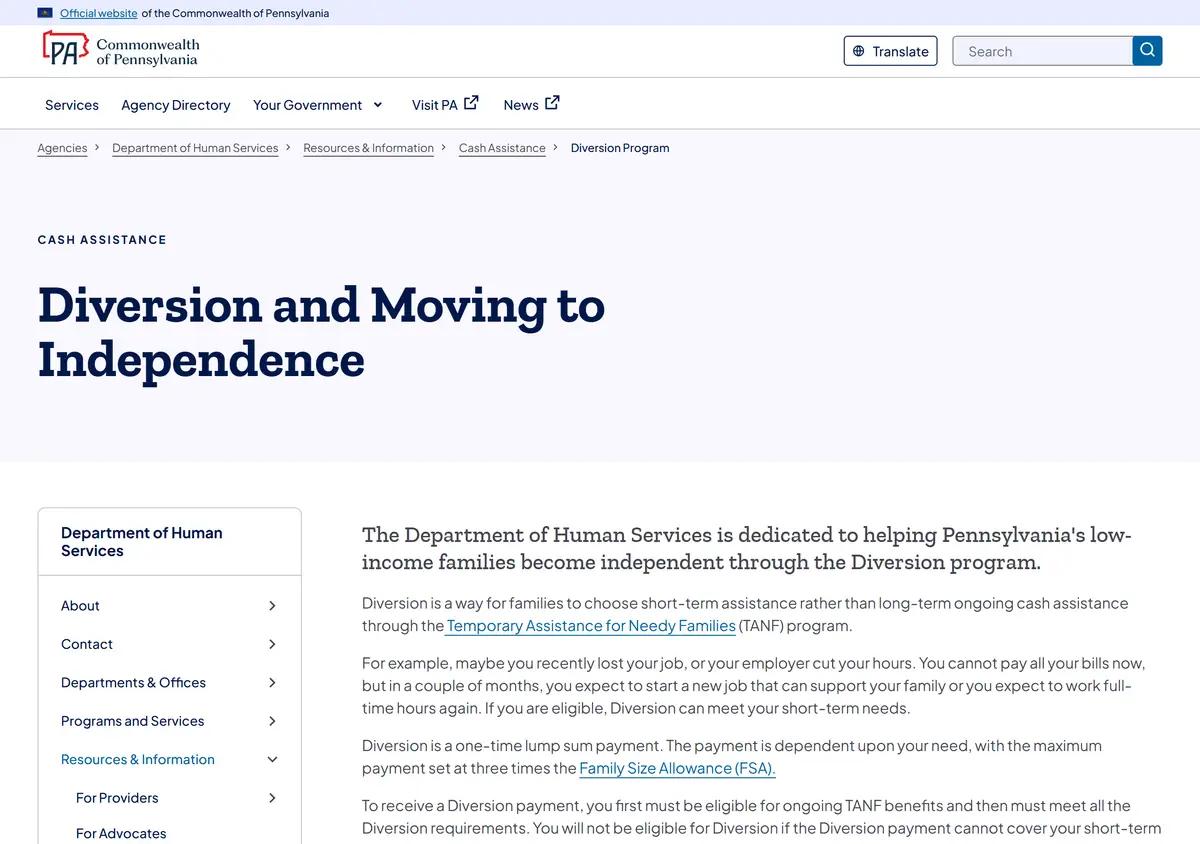Open Contact in the sidebar

(x=87, y=644)
